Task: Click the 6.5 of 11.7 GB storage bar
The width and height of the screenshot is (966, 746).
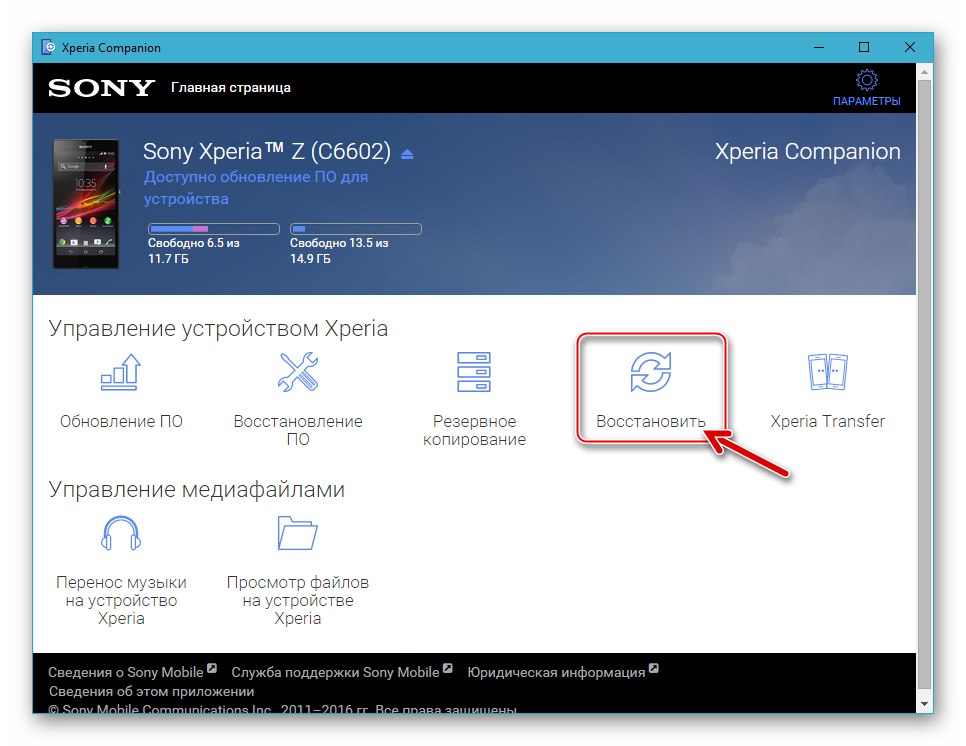Action: click(x=211, y=228)
